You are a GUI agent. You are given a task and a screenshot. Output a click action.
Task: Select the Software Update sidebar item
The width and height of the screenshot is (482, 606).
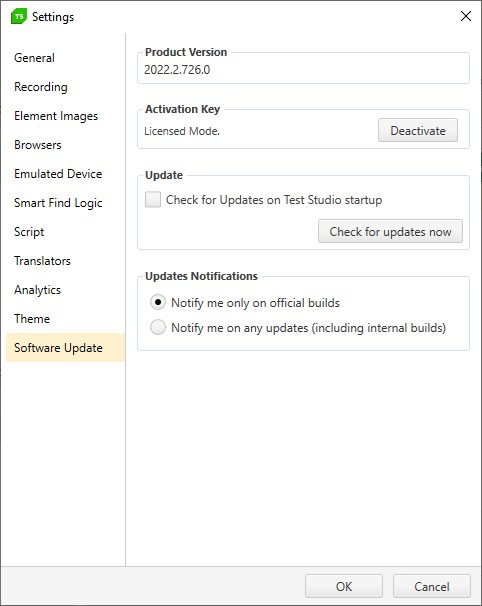pos(65,348)
